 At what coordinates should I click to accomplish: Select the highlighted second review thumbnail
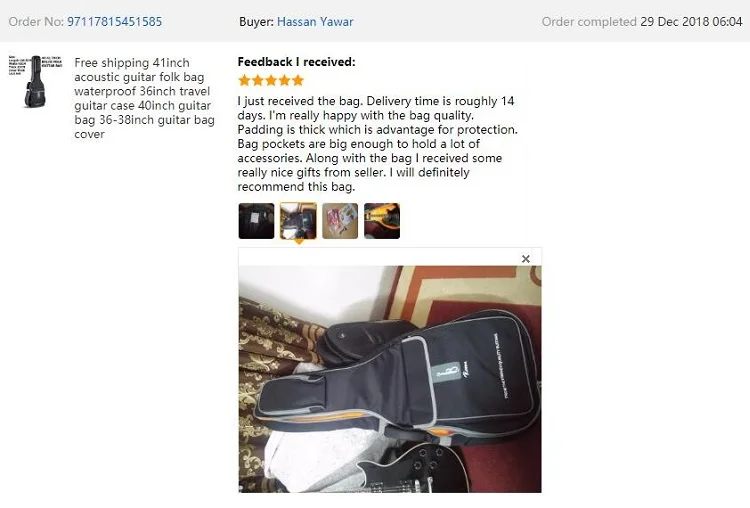coord(298,221)
